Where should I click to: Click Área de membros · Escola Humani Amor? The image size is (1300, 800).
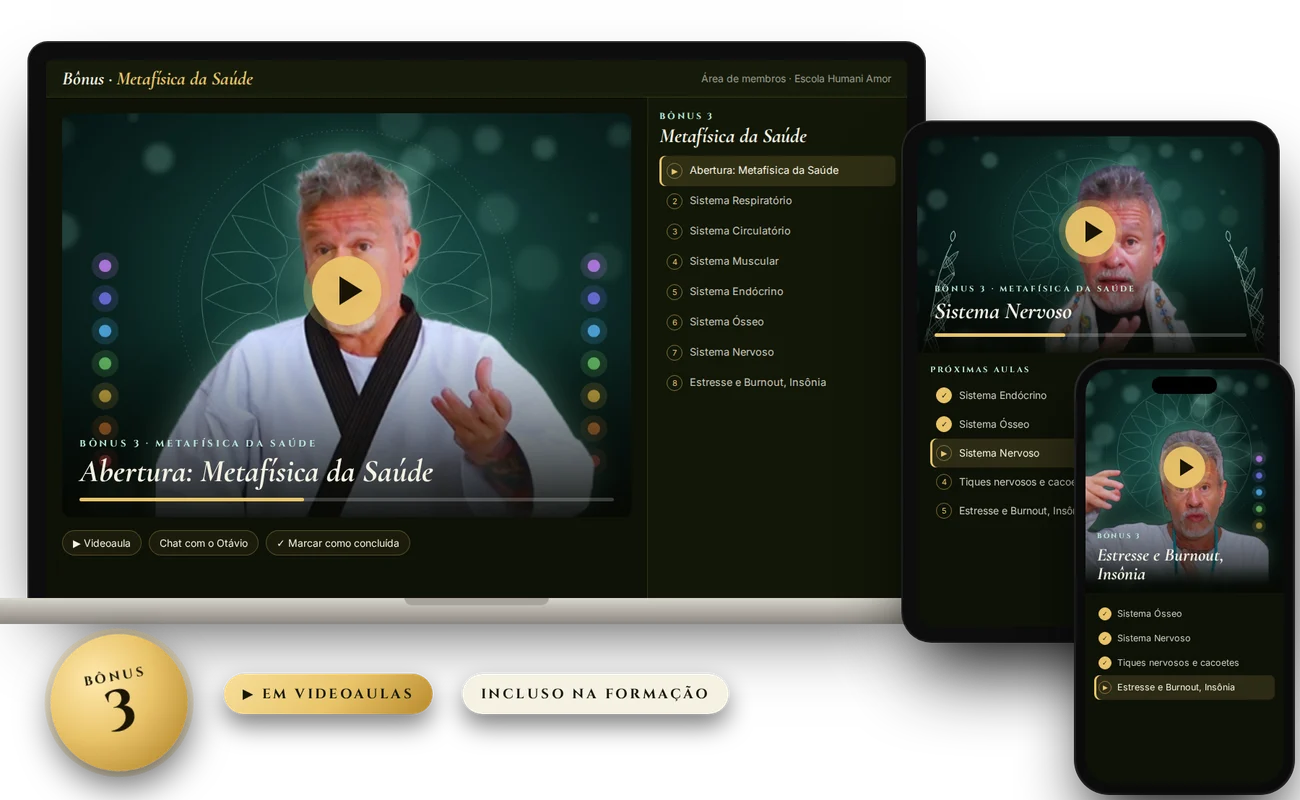coord(796,79)
